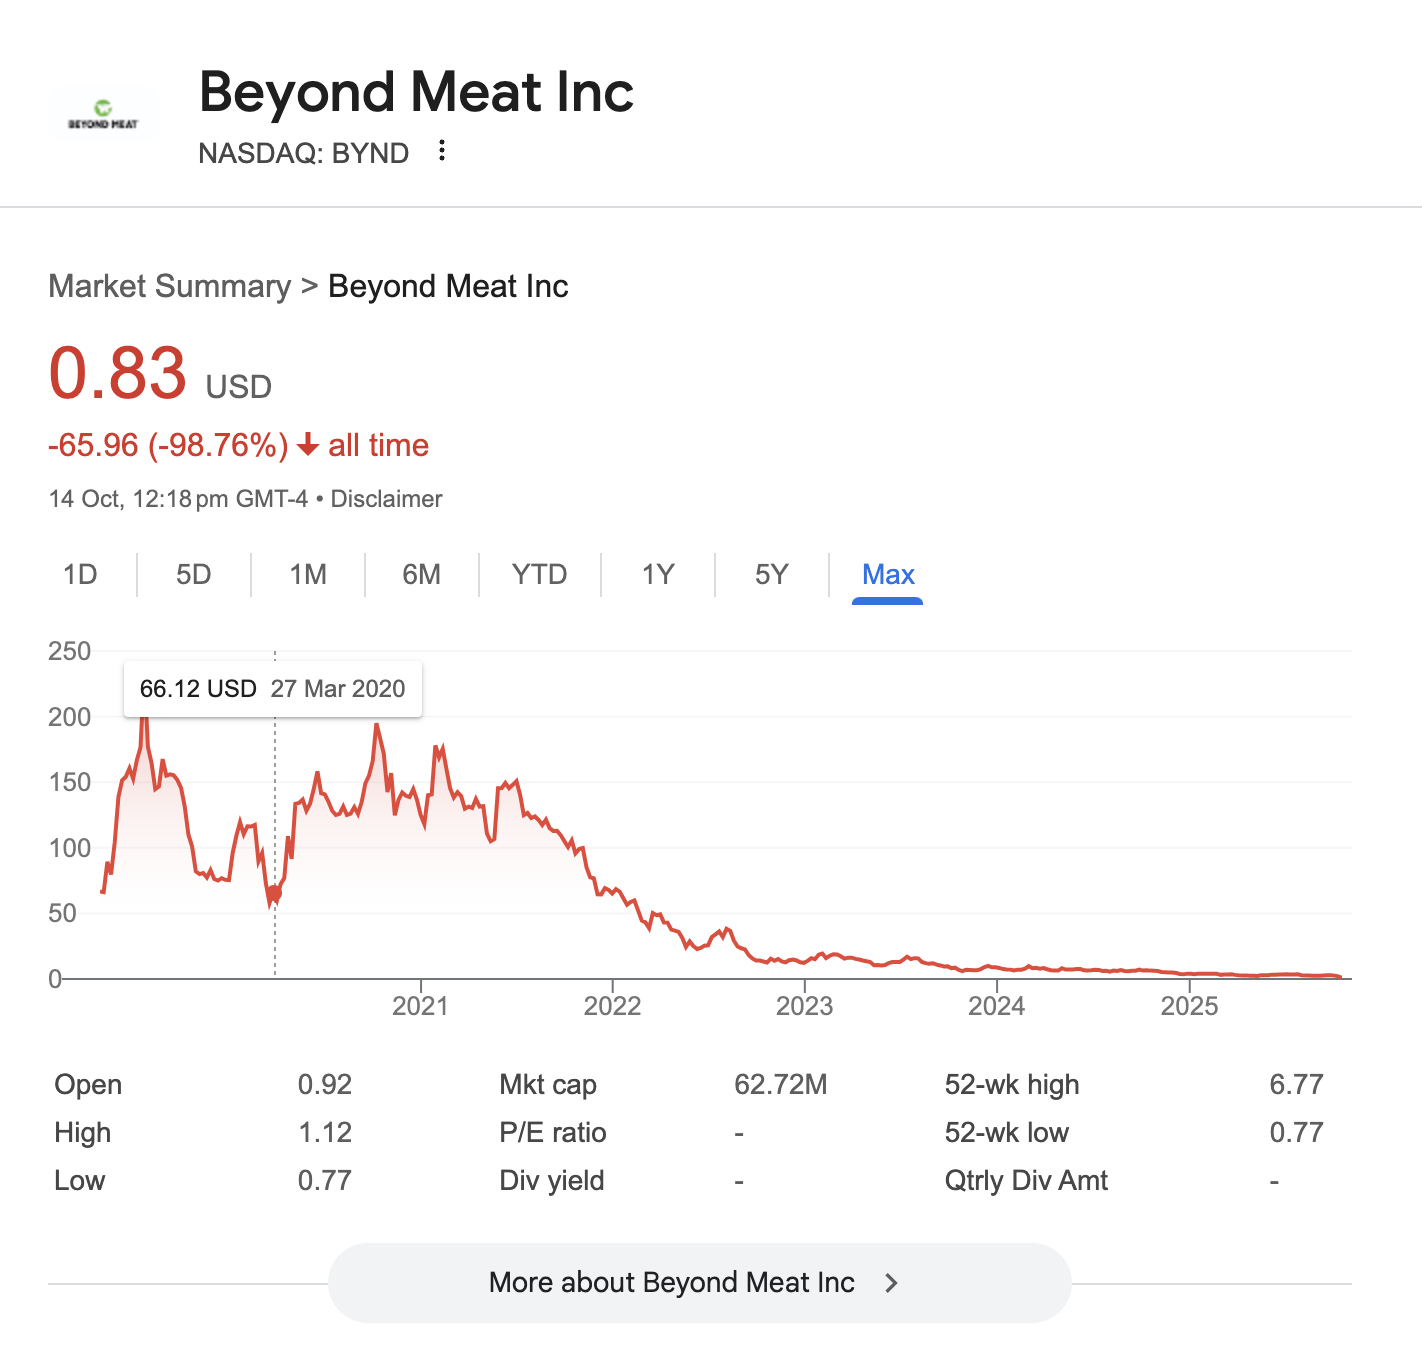Switch to the 6M range tab
The height and width of the screenshot is (1348, 1422).
[421, 575]
